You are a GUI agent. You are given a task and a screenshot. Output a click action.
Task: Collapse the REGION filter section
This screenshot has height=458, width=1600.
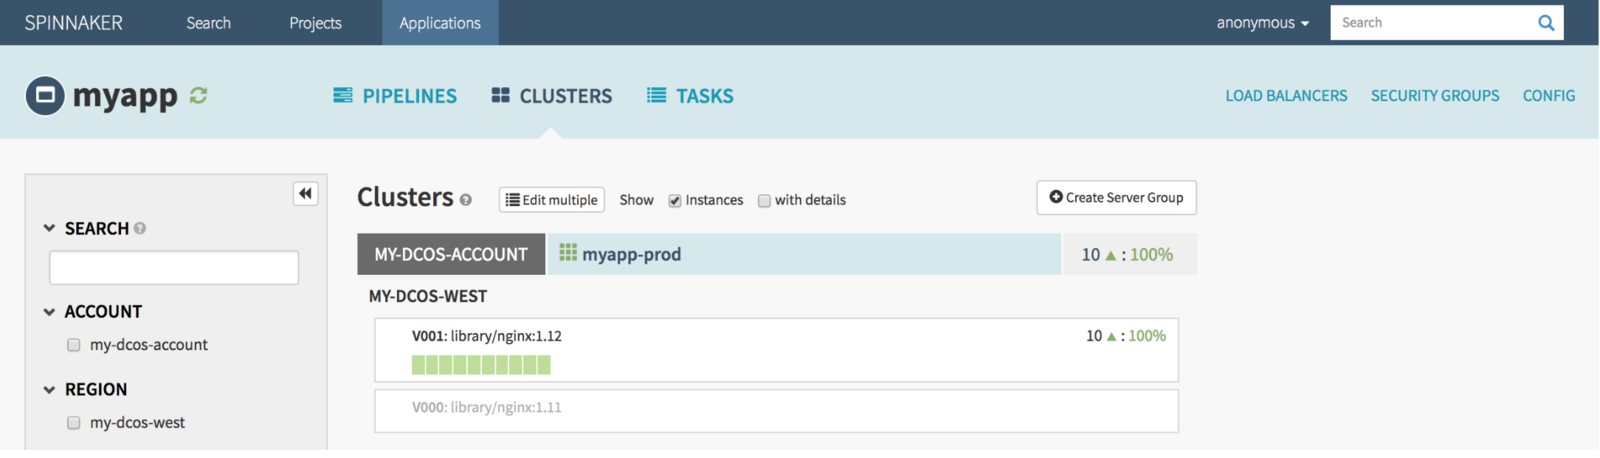tap(49, 390)
